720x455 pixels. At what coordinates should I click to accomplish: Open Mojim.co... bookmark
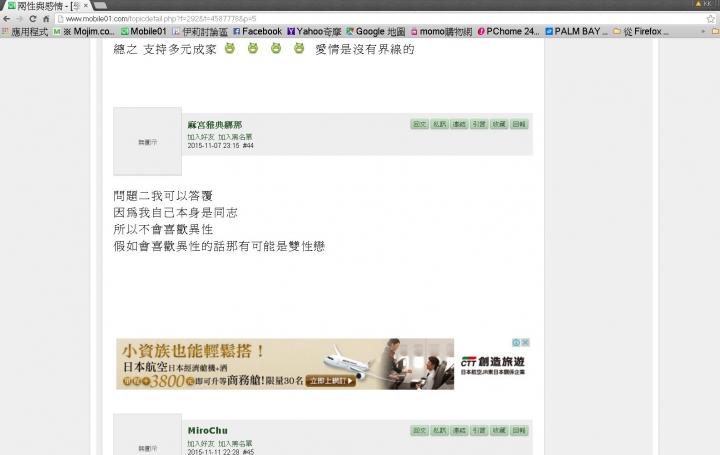click(x=84, y=32)
